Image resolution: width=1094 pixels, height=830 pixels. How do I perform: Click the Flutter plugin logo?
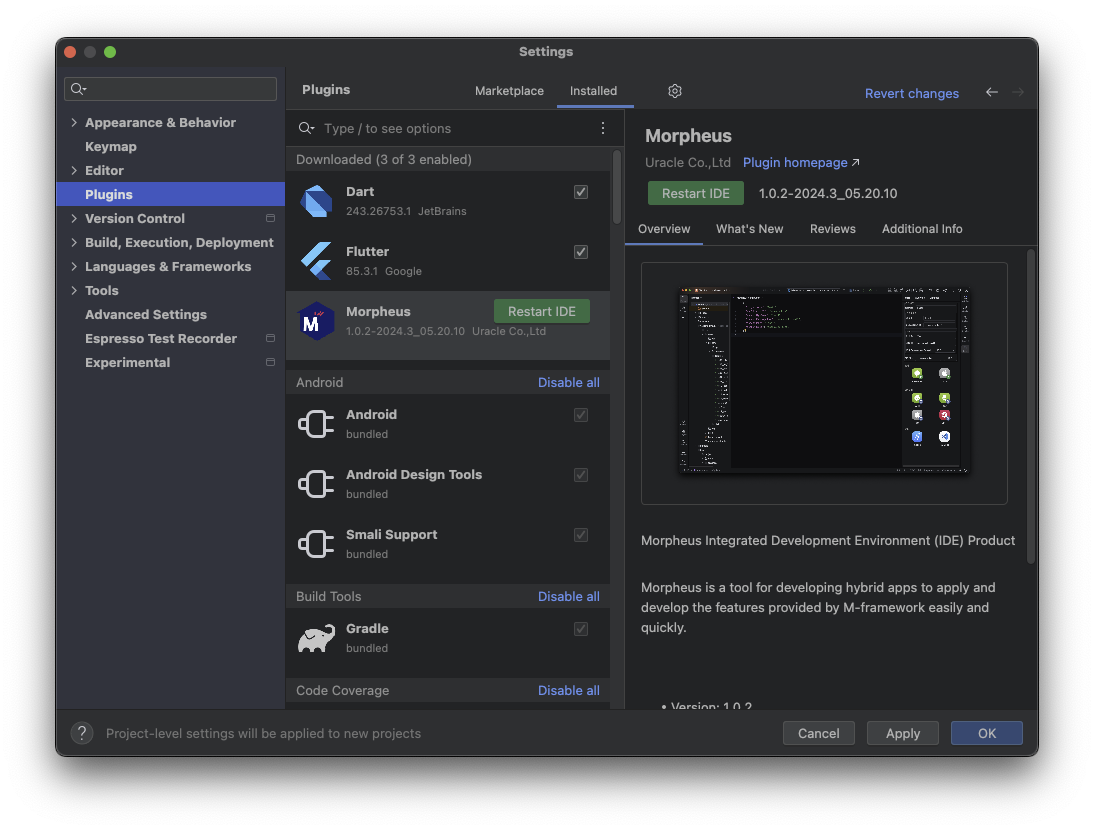(316, 261)
